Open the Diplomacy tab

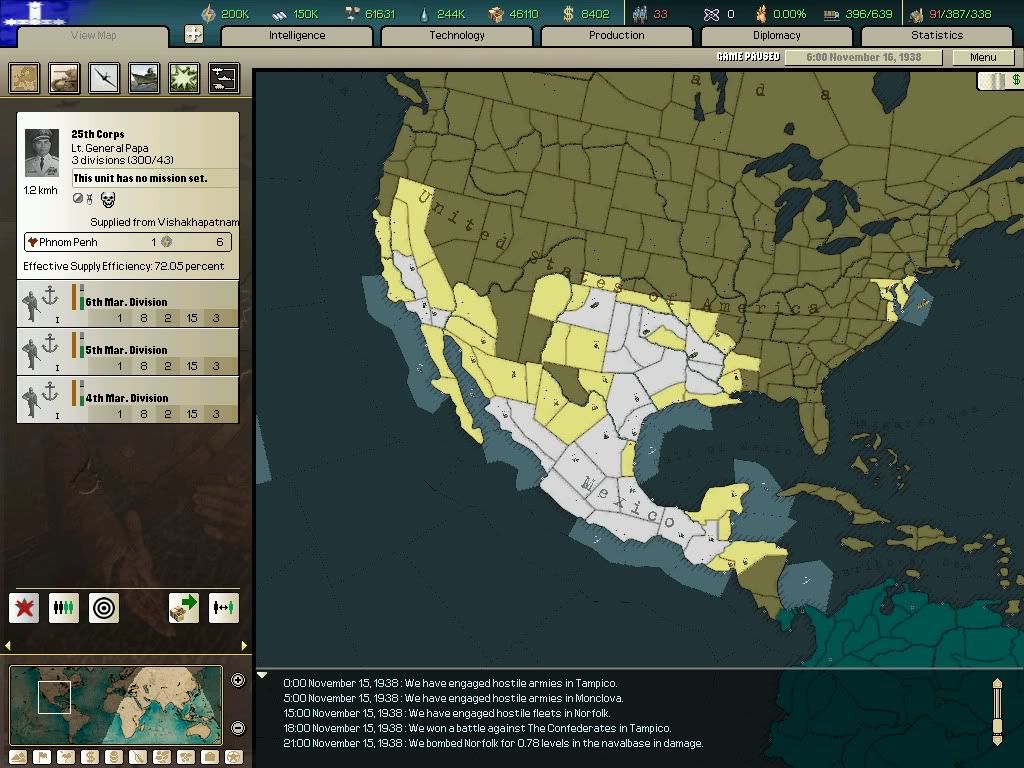(776, 35)
